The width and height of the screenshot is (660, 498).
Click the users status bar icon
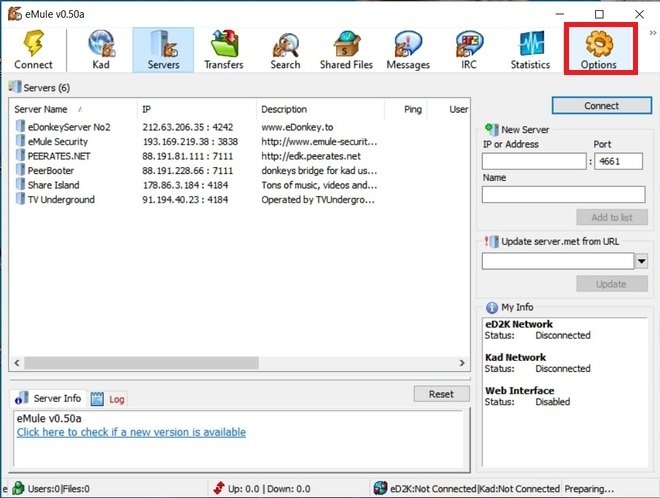[x=18, y=488]
